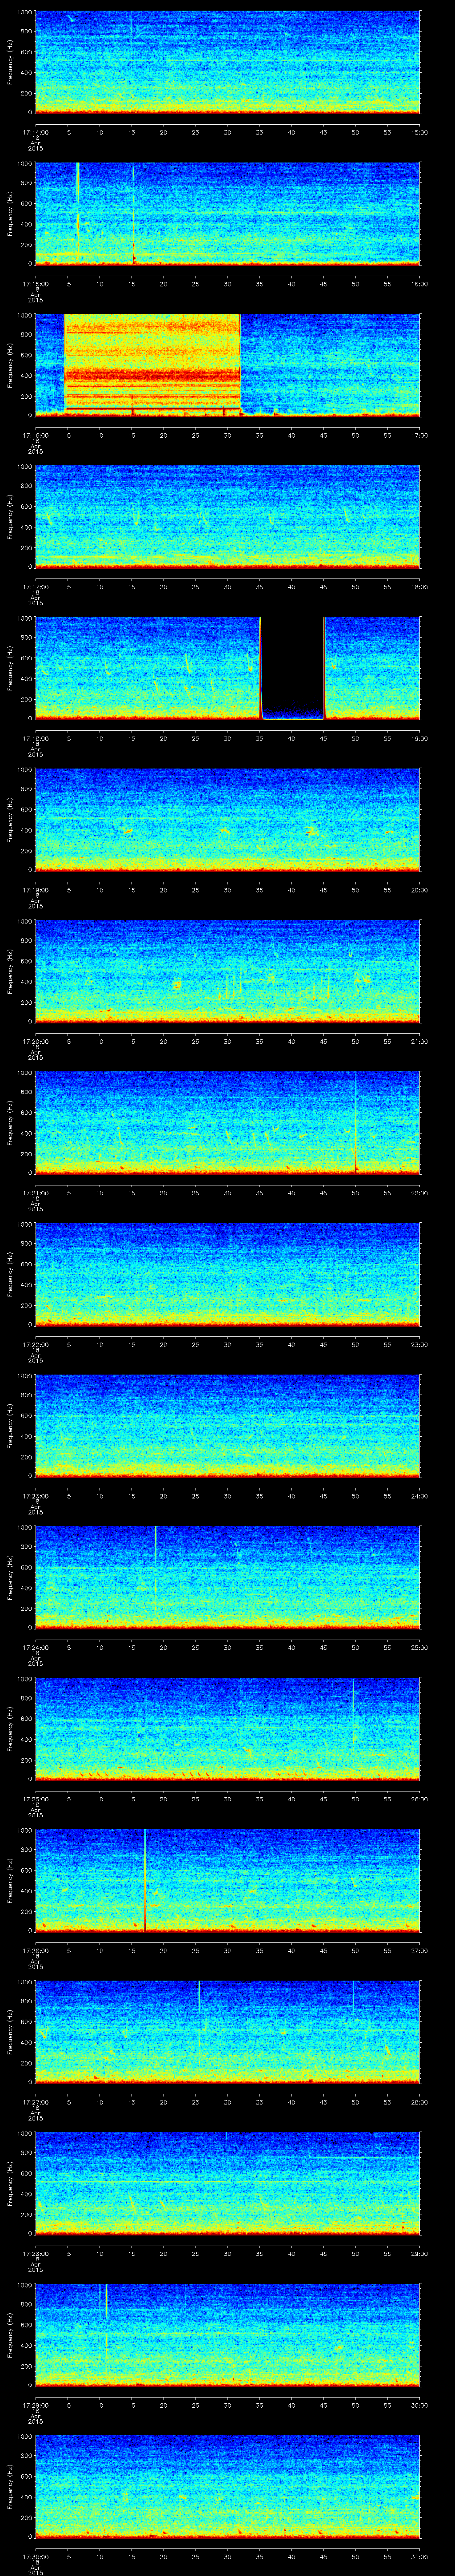Click the 15:00 end label of the first spectrogram

[x=419, y=132]
